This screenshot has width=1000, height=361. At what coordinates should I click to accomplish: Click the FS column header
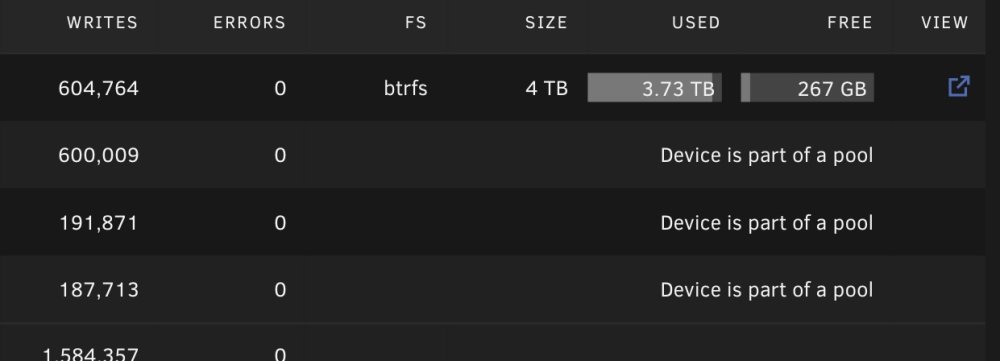[416, 23]
